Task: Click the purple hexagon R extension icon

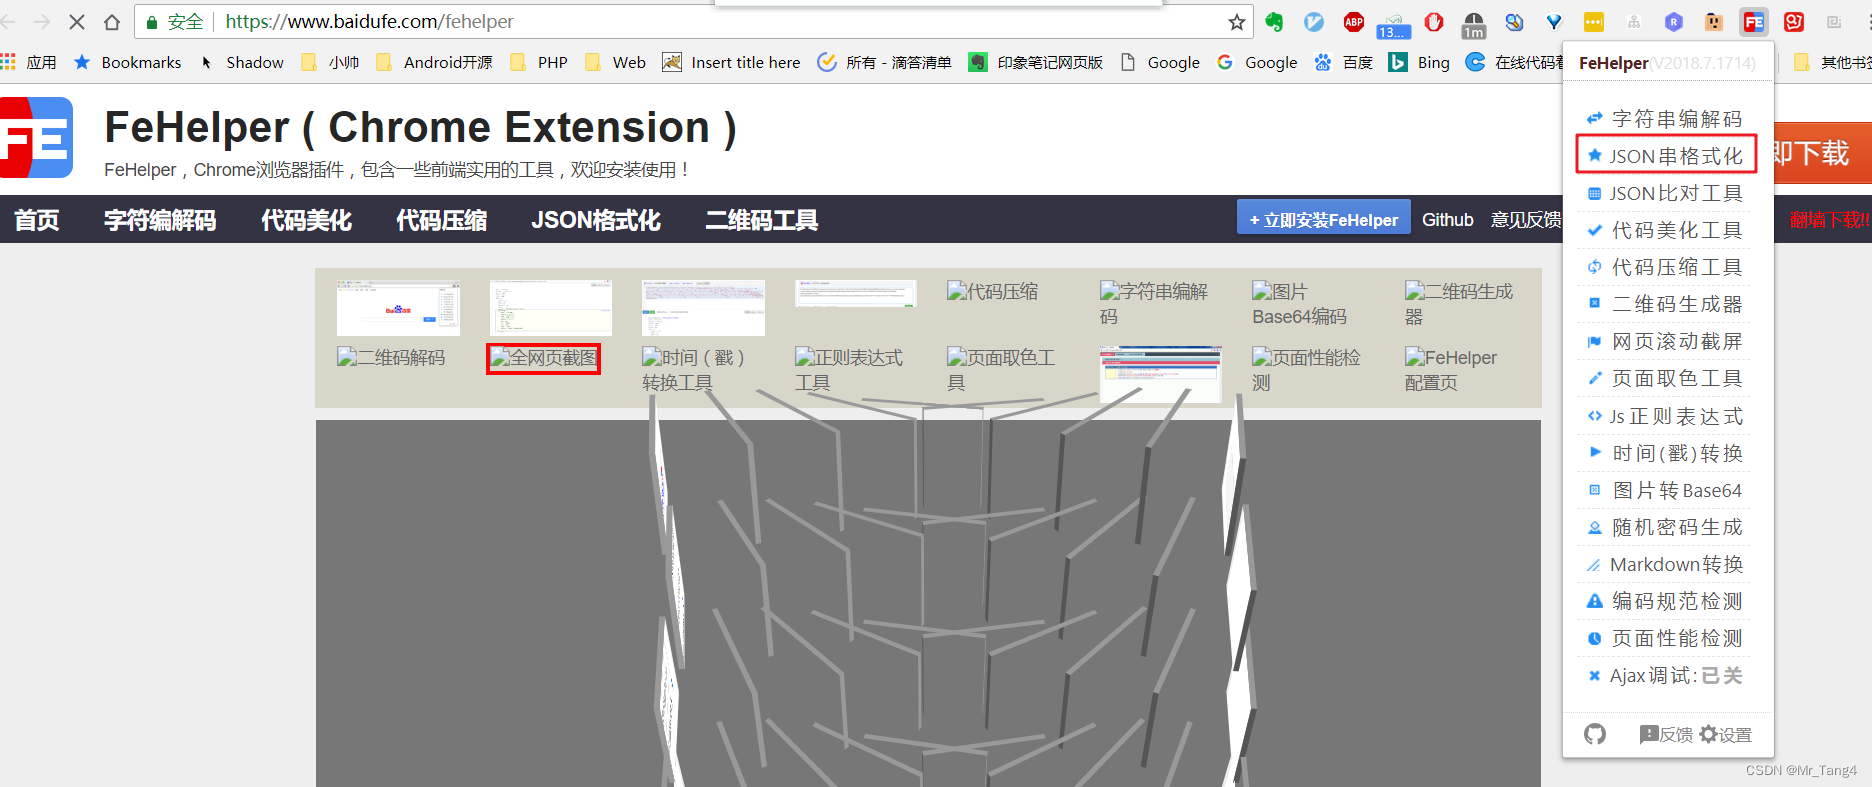Action: coord(1674,22)
